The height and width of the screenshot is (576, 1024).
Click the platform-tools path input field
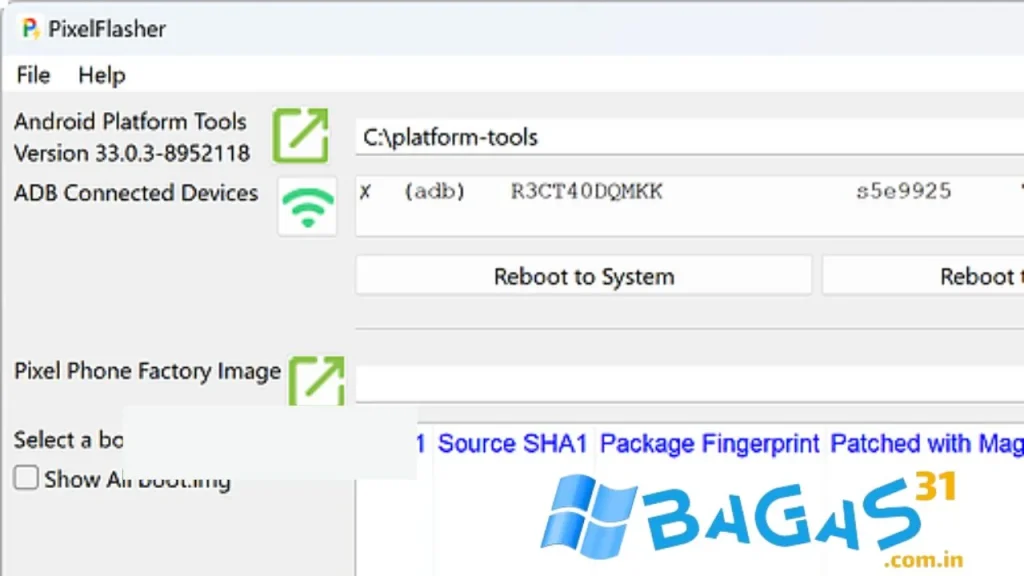coord(690,137)
